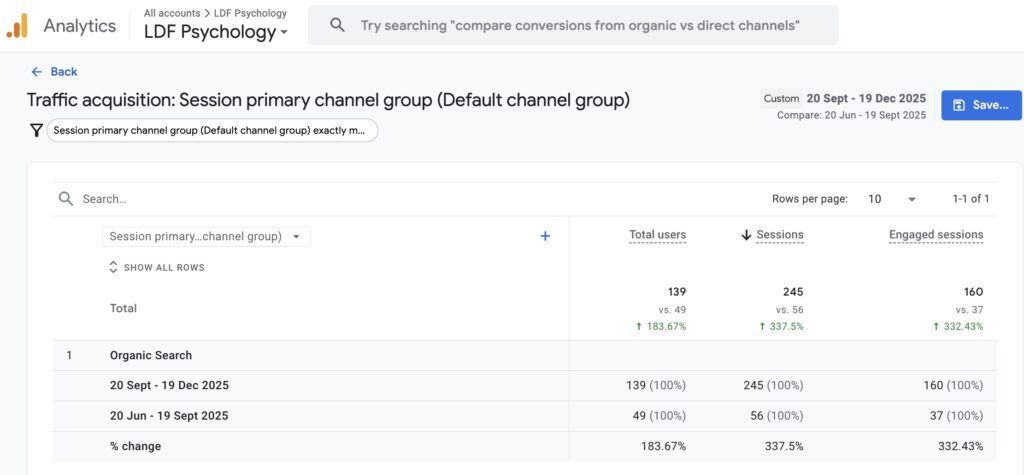Click the Save... button

click(982, 105)
